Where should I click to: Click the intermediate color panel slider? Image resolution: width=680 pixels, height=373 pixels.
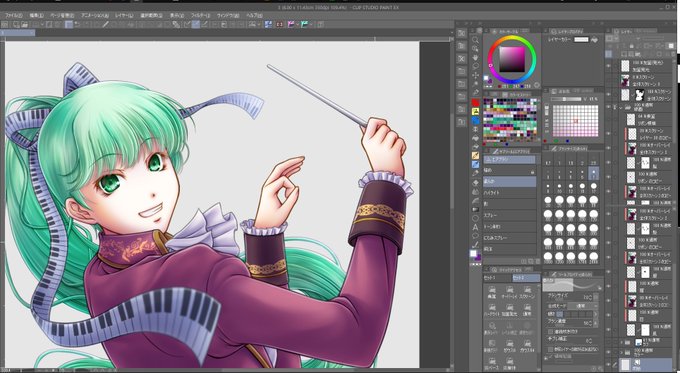(566, 99)
